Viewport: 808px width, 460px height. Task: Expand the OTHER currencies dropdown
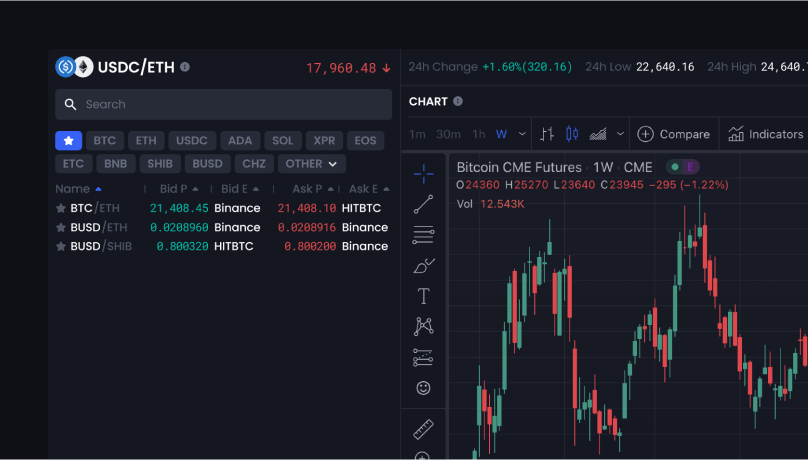(312, 163)
